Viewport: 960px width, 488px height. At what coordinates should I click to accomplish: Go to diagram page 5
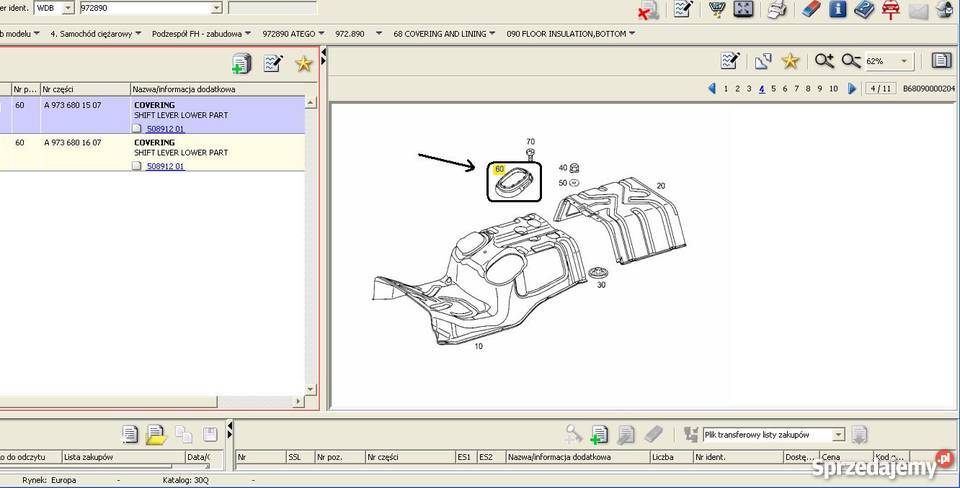coord(773,89)
